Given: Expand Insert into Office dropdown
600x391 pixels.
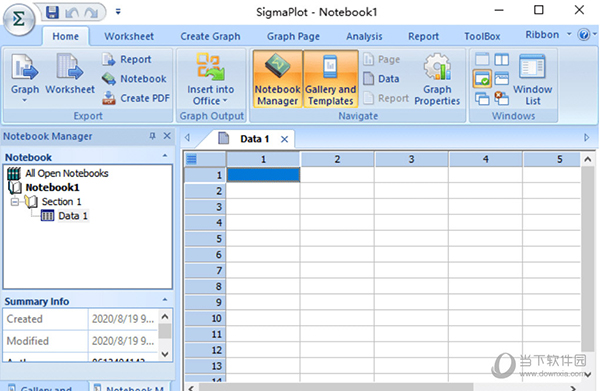Looking at the screenshot, I should click(210, 79).
